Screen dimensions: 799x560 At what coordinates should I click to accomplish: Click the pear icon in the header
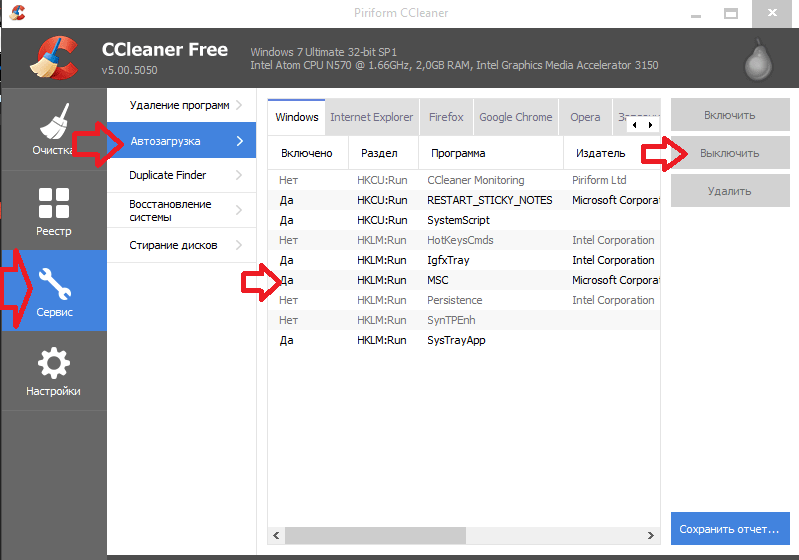(x=758, y=60)
